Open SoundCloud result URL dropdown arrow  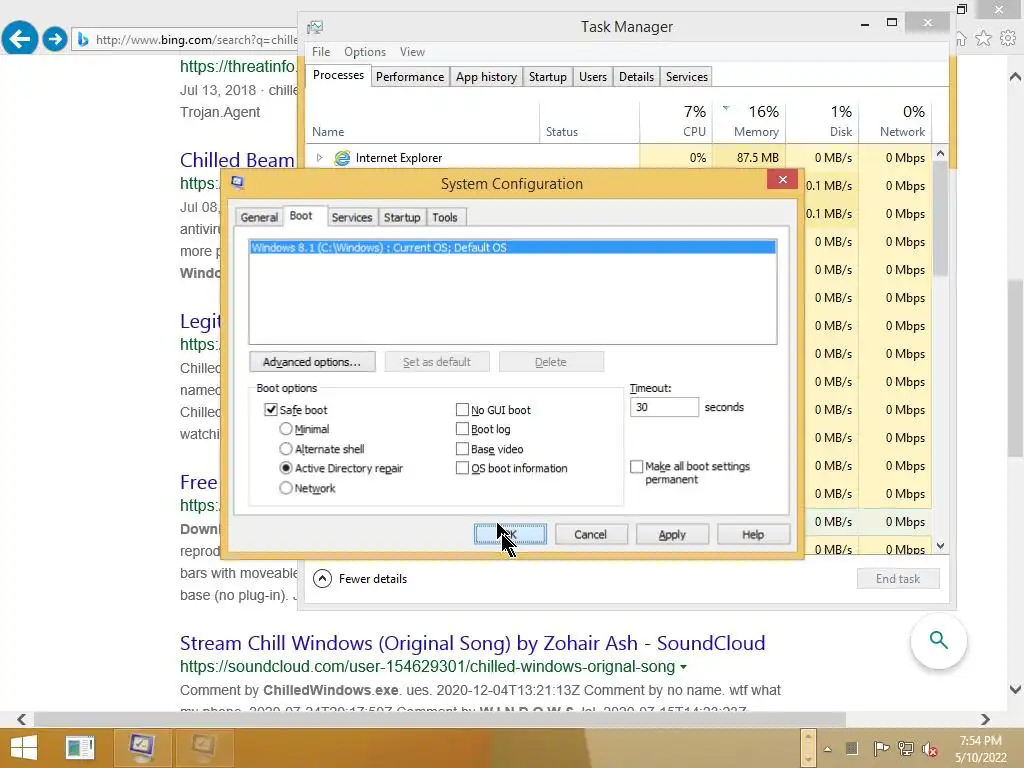click(x=683, y=667)
